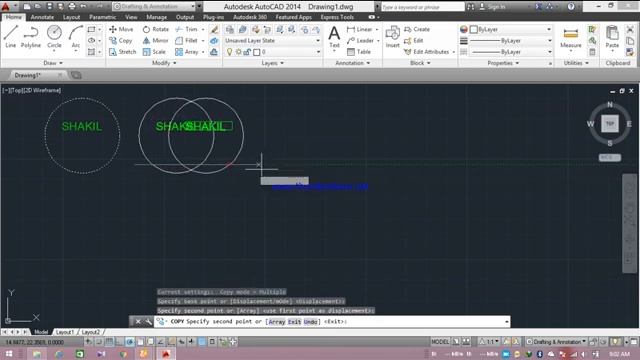Activate the Trim command

(187, 29)
